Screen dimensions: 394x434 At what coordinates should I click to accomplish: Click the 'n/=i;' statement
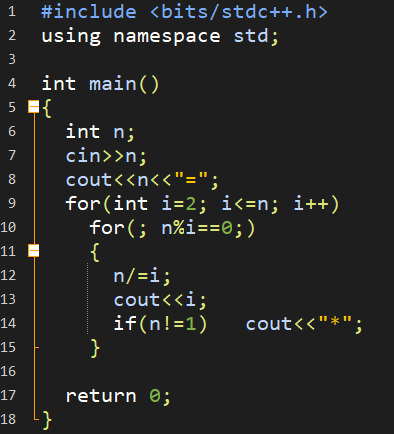(142, 276)
